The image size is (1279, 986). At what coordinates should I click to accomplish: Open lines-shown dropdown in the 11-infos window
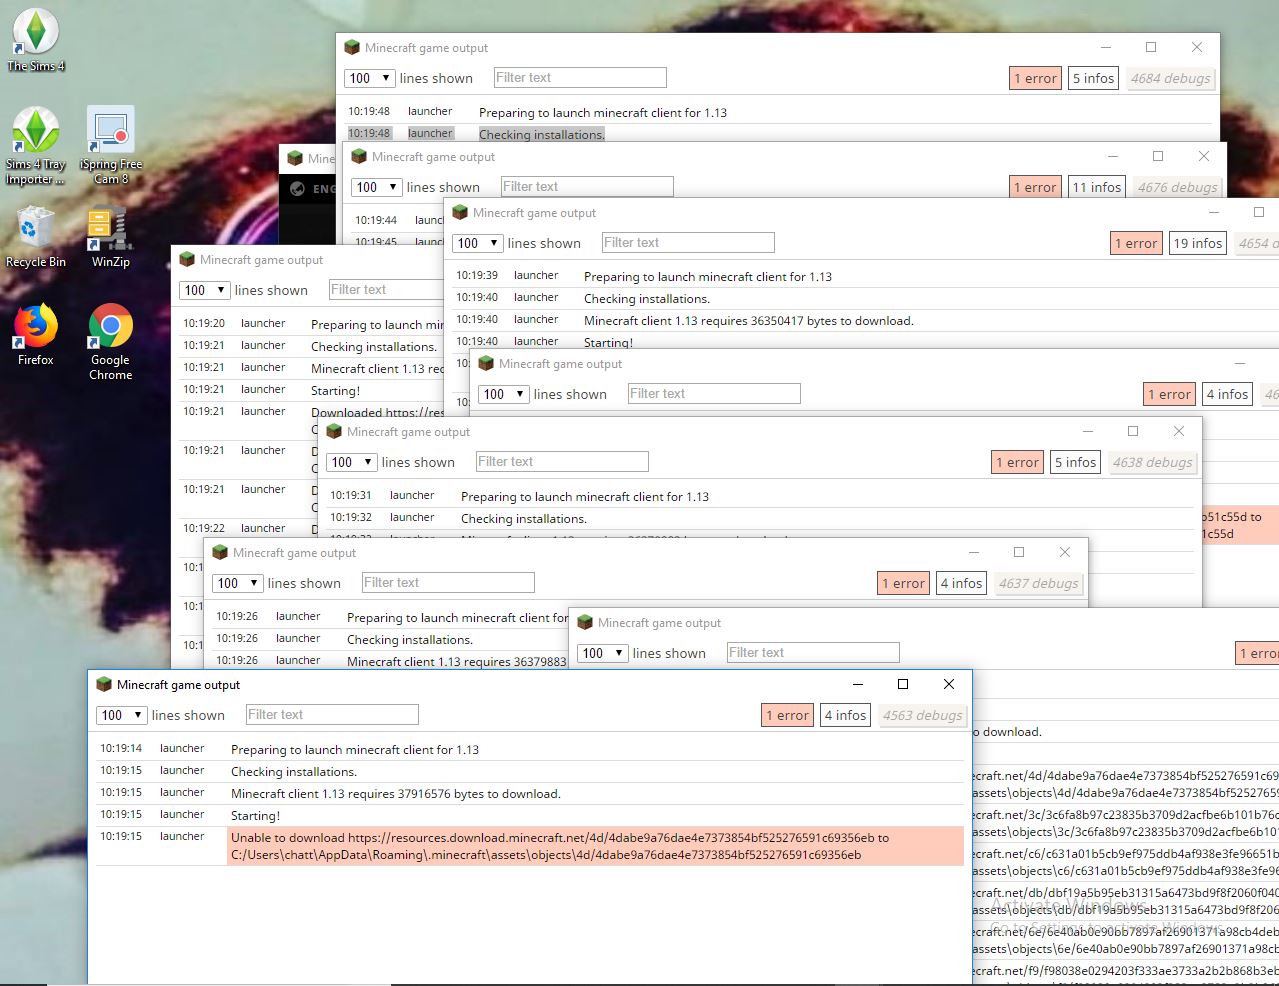pos(376,187)
